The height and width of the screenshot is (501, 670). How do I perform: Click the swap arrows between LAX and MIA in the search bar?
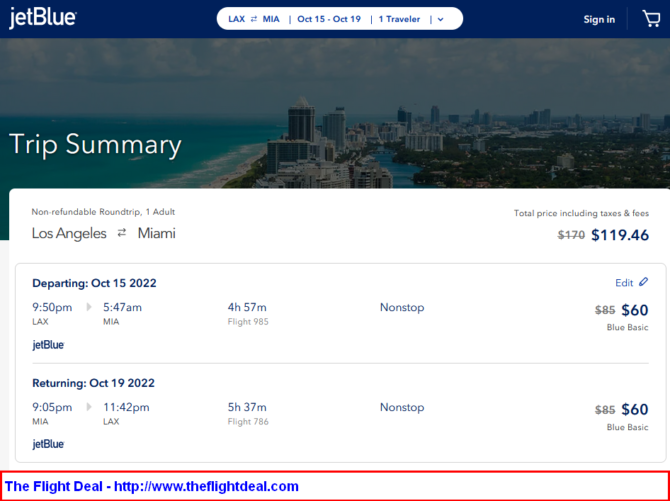point(255,19)
